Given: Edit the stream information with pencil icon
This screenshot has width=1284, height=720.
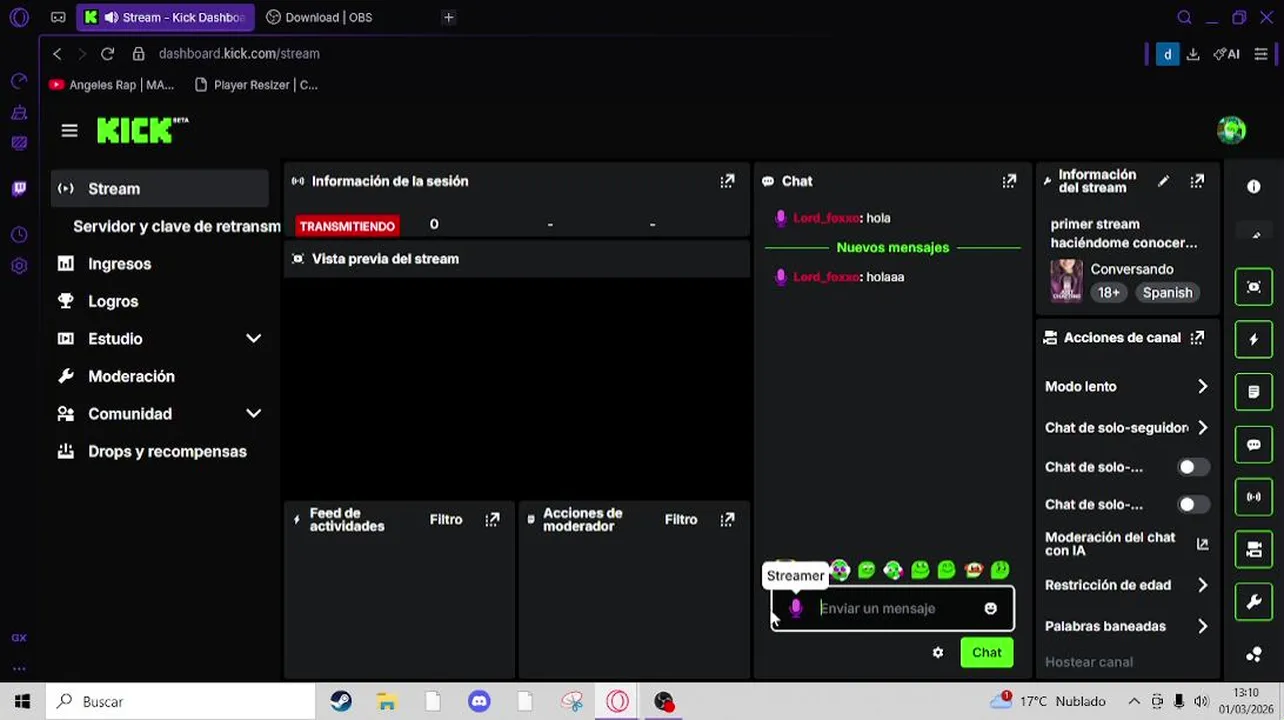Looking at the screenshot, I should [x=1163, y=181].
